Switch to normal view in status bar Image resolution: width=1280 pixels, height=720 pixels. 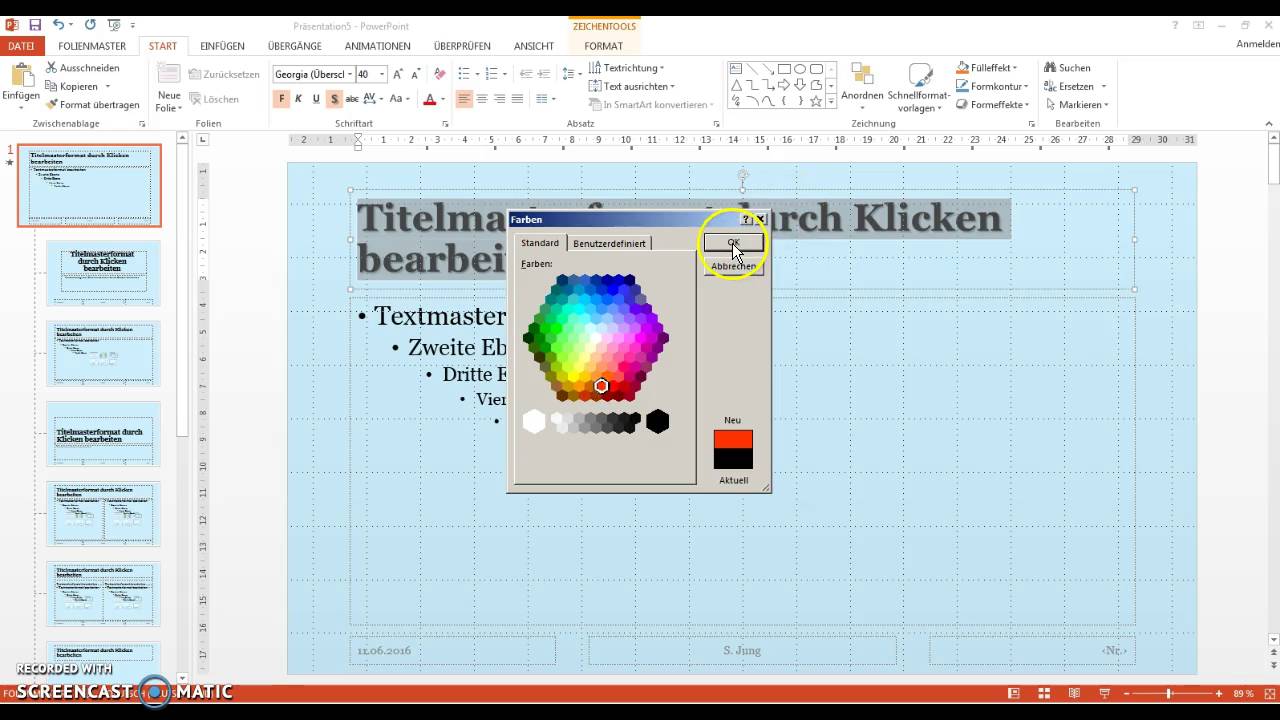pos(1014,693)
